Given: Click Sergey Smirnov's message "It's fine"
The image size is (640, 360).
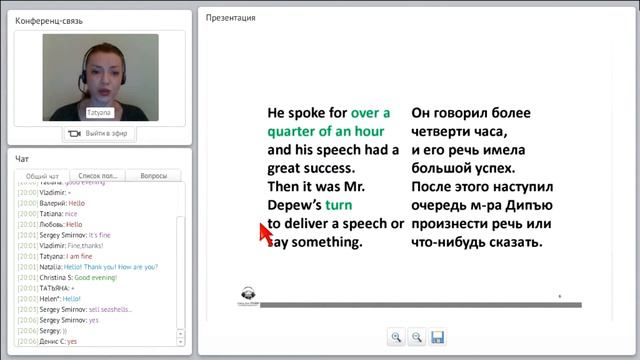Looking at the screenshot, I should [64, 235].
